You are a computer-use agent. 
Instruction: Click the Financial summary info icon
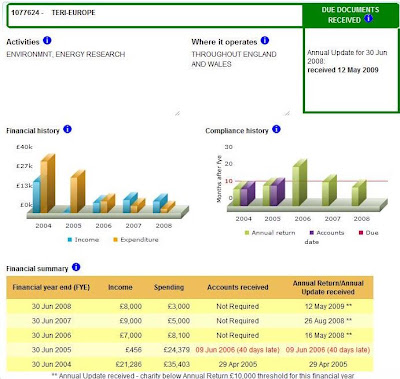(x=76, y=267)
